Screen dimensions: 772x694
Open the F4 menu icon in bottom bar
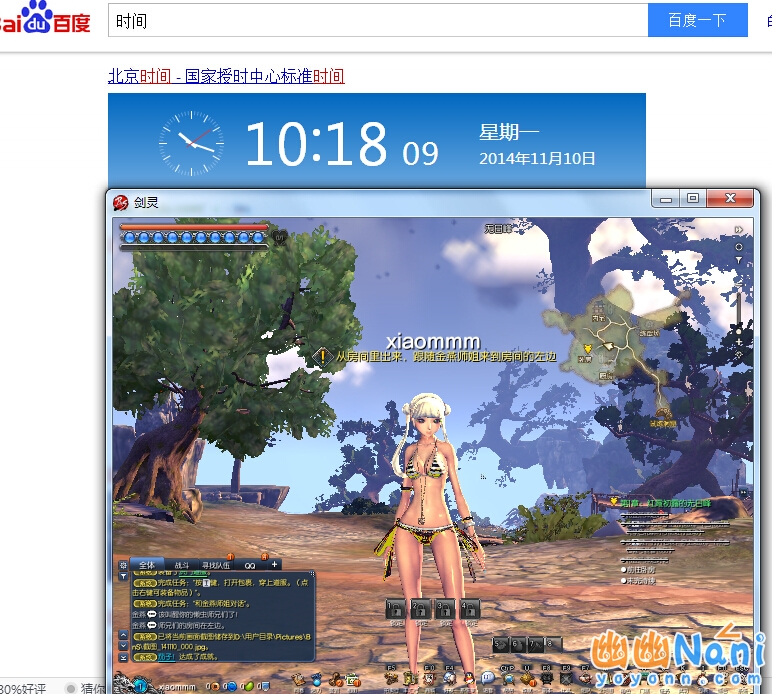450,679
